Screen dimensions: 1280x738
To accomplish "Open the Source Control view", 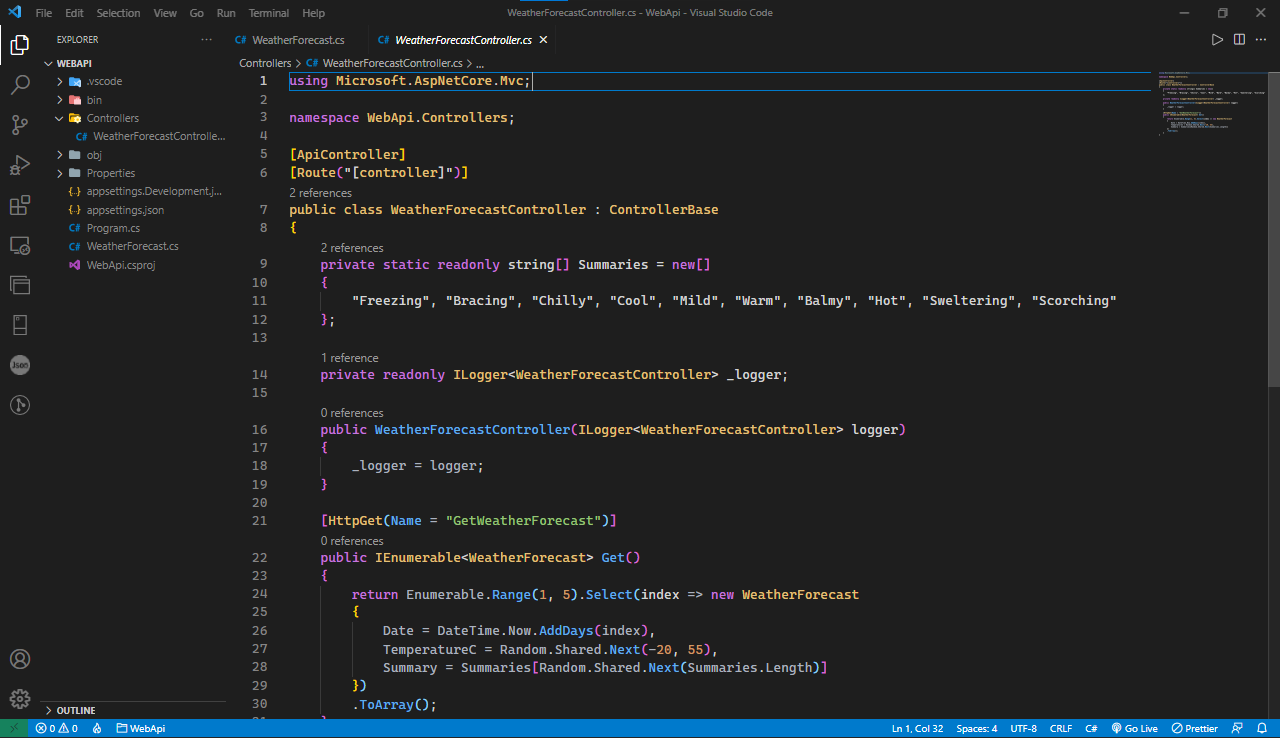I will coord(20,125).
